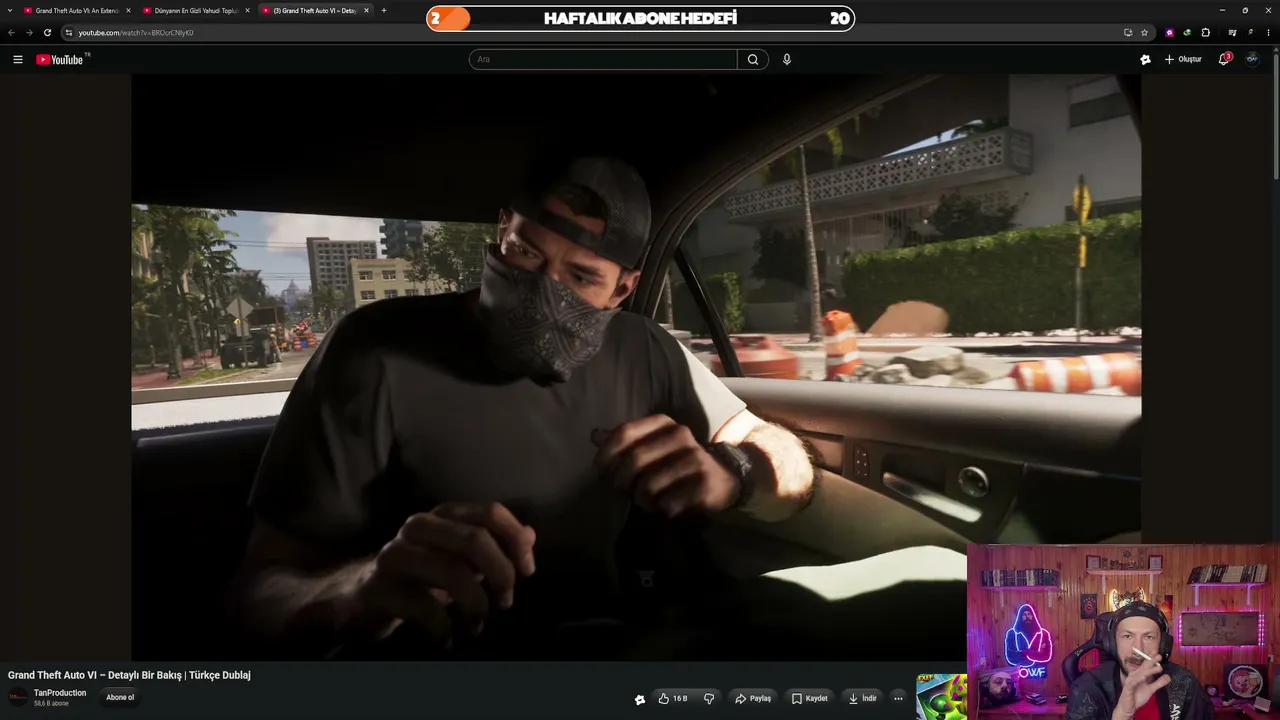
Task: Start voice search with the microphone
Action: (787, 60)
